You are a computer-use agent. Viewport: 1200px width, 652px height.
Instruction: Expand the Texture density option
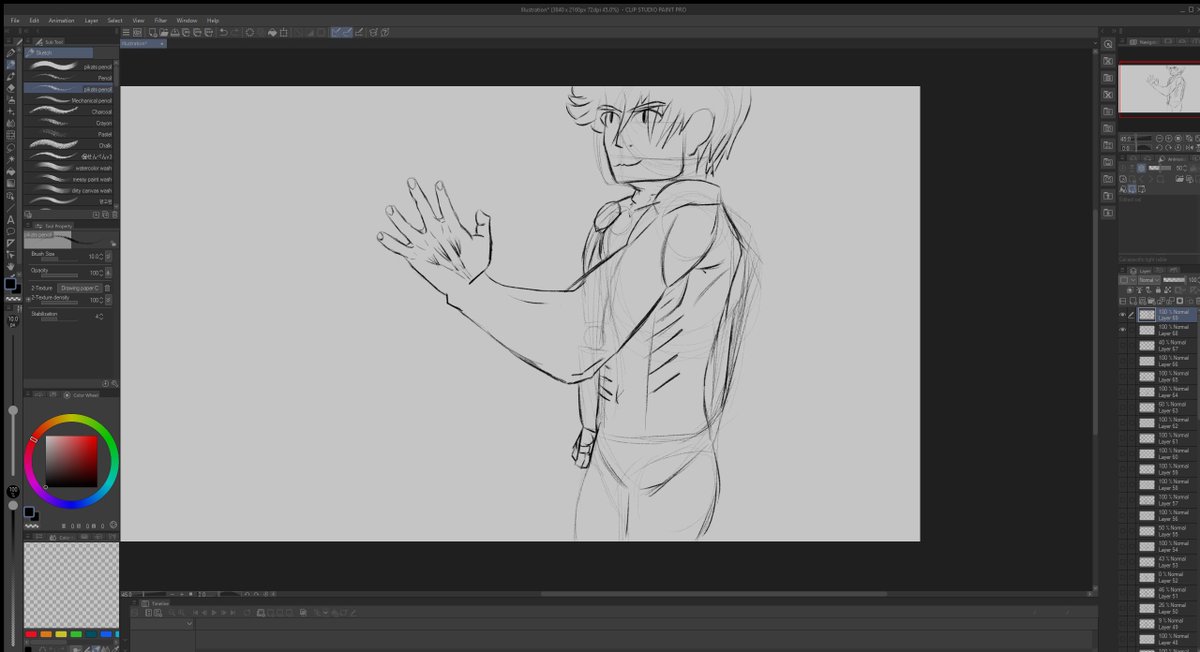28,299
